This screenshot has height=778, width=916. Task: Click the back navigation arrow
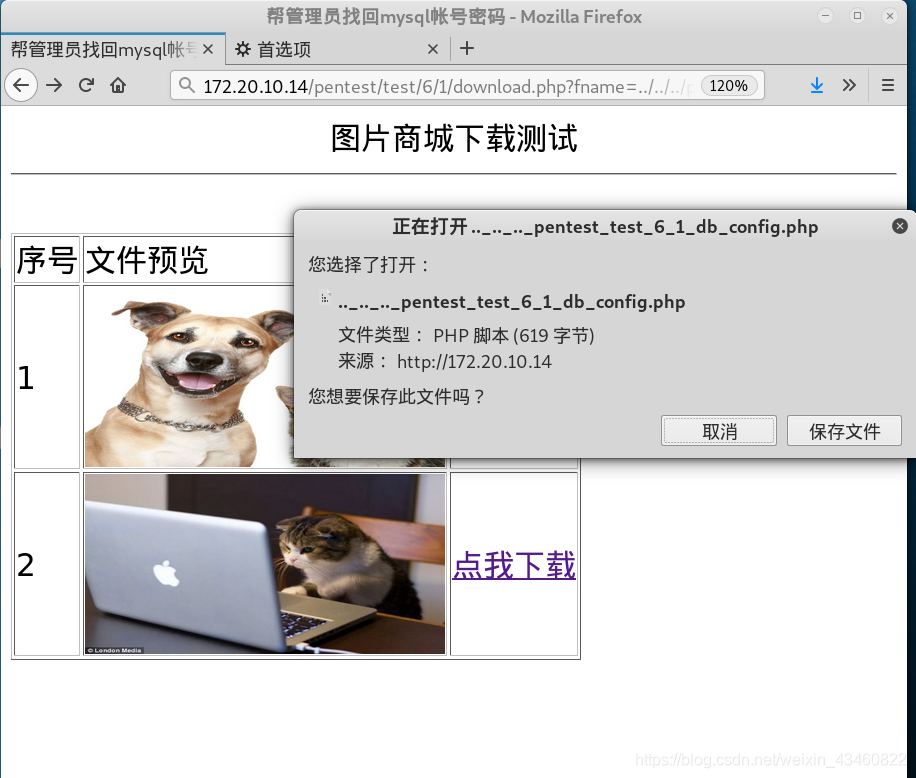click(21, 85)
